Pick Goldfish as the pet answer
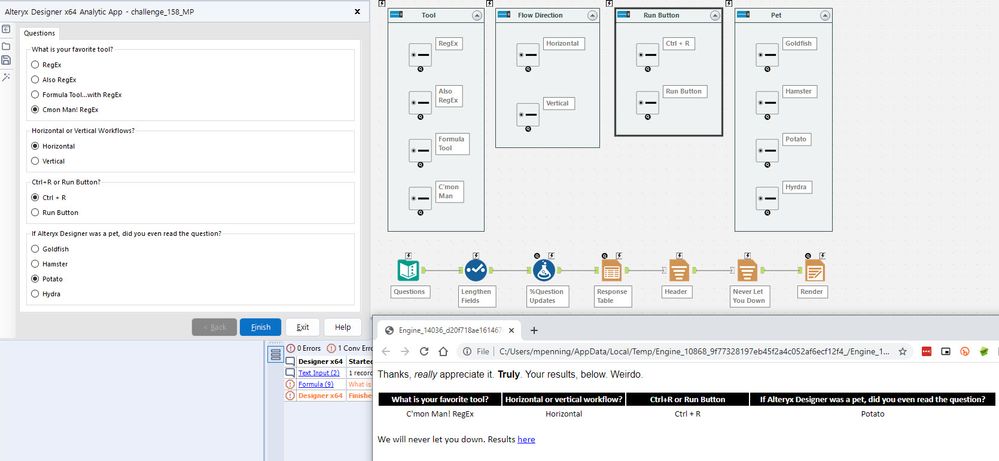The image size is (999, 461). click(x=35, y=250)
